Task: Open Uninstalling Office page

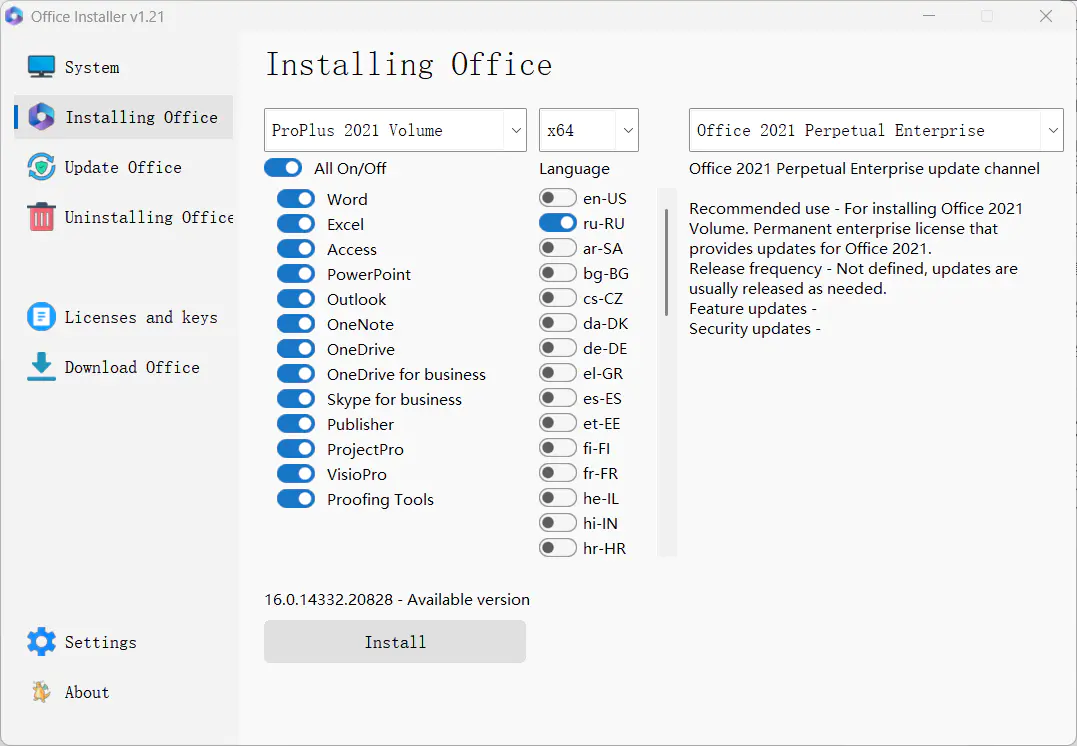Action: [124, 217]
